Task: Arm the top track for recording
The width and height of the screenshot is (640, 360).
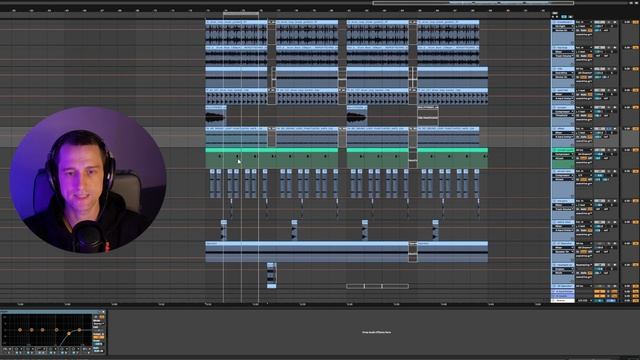Action: click(615, 22)
